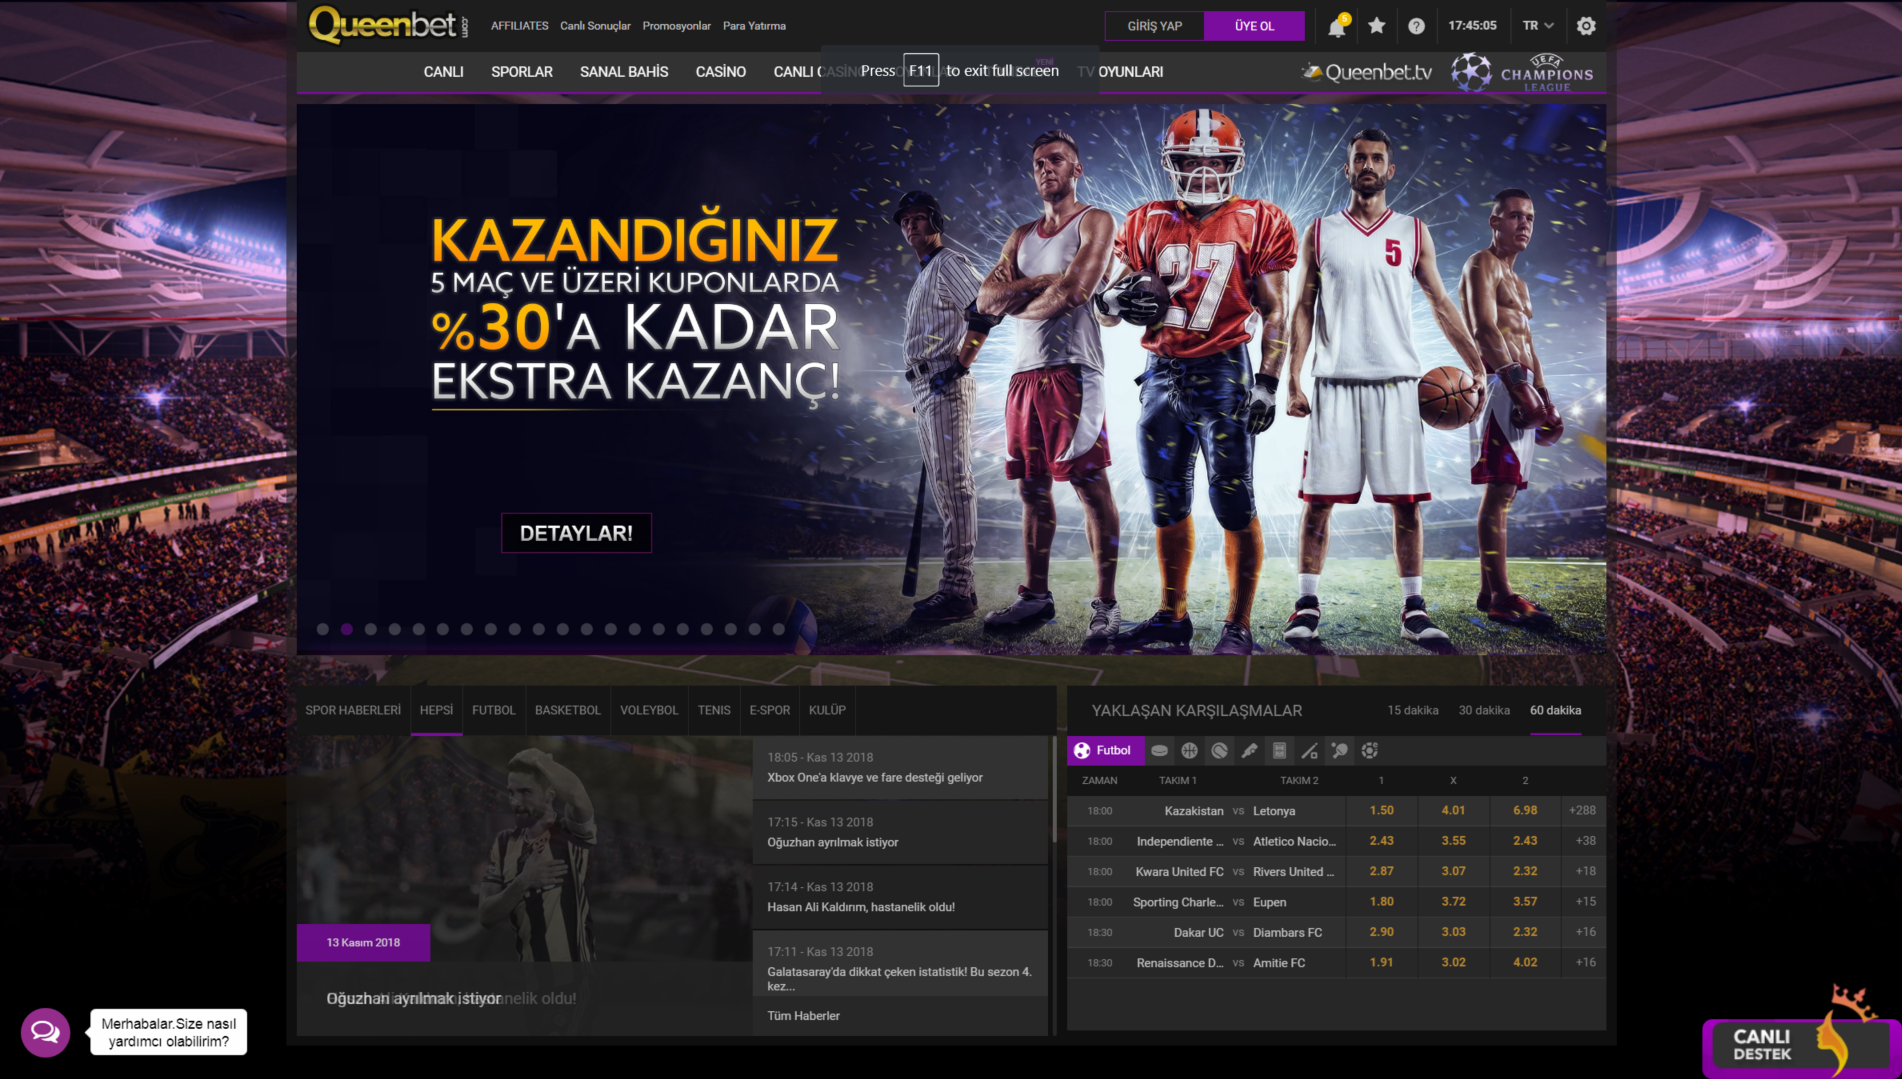
Task: Switch to E-SPOR news tab
Action: pyautogui.click(x=770, y=710)
